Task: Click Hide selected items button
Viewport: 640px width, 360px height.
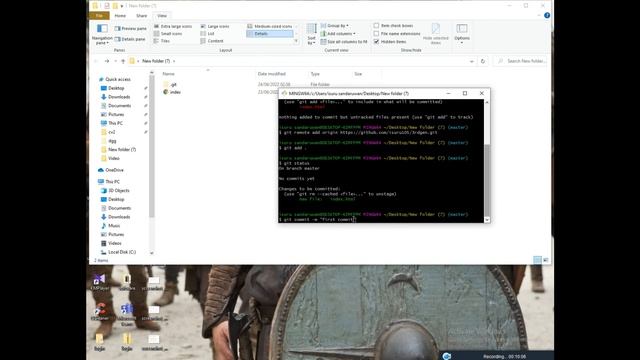Action: point(436,34)
